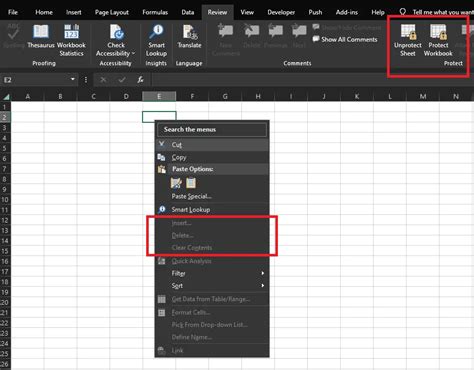Choose the first paste option icon
Image resolution: width=474 pixels, height=370 pixels.
176,183
